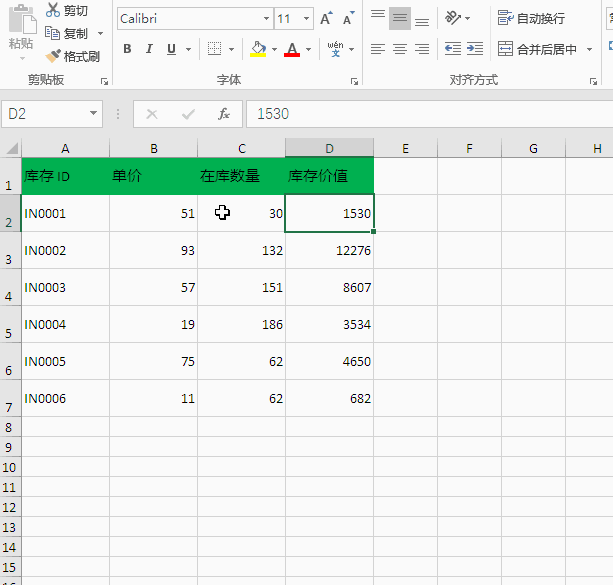Select column F header
Screen dimensions: 613x585
click(470, 149)
